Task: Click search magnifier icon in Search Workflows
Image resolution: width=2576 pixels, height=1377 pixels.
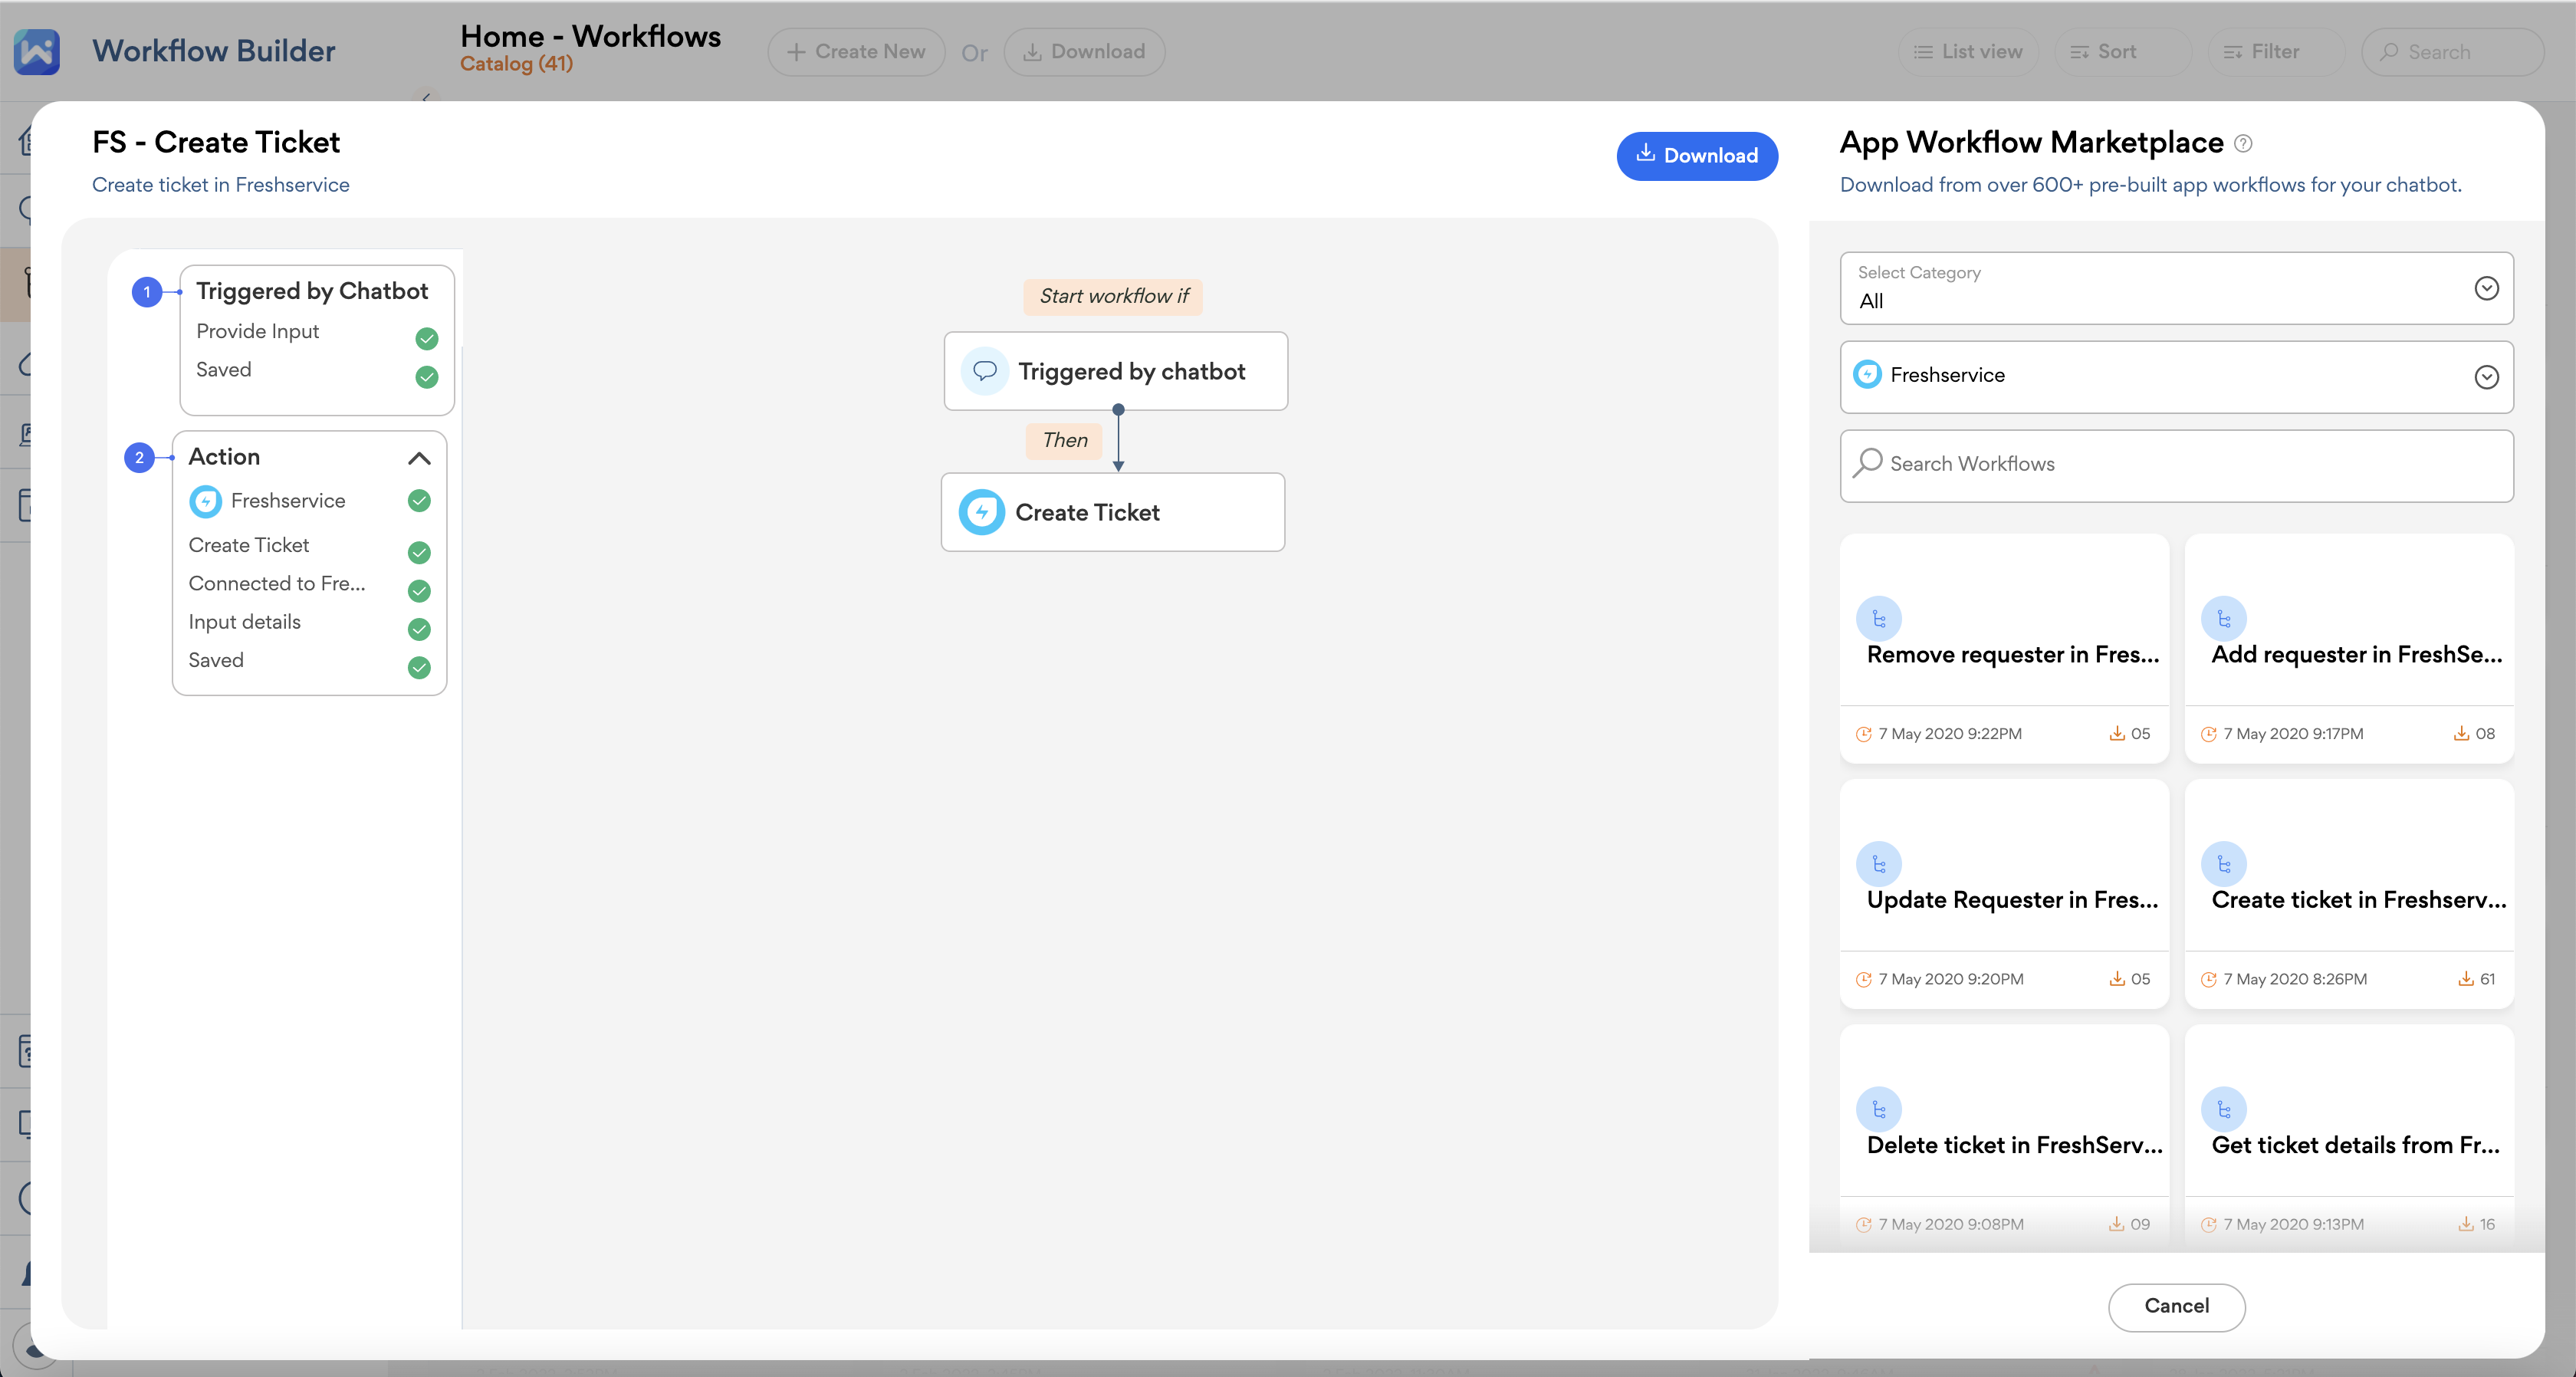Action: click(1867, 463)
